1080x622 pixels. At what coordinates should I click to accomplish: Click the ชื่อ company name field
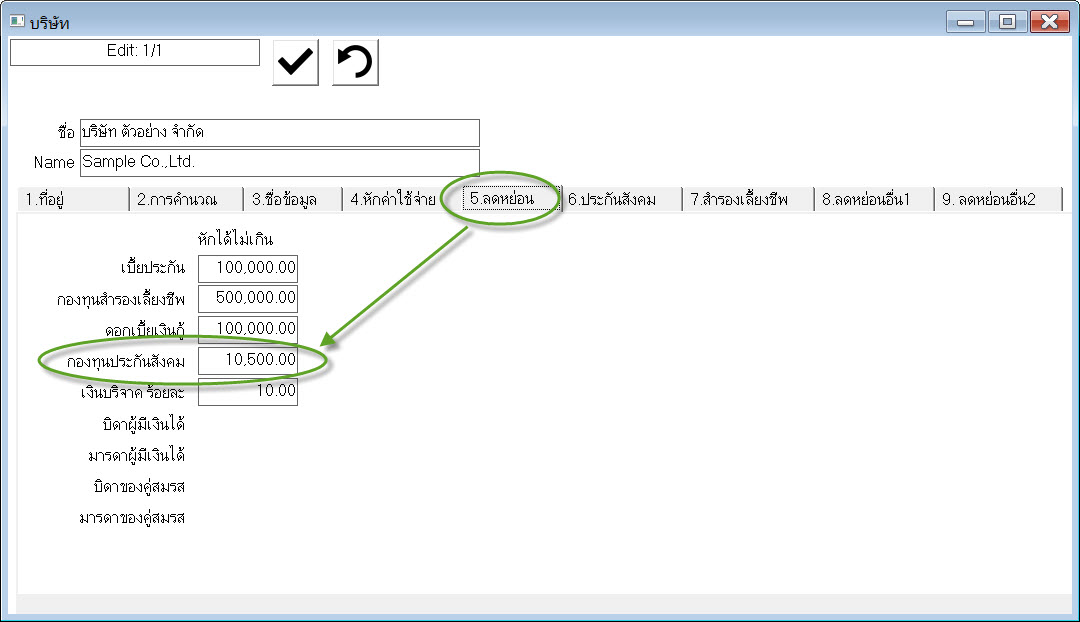coord(279,132)
